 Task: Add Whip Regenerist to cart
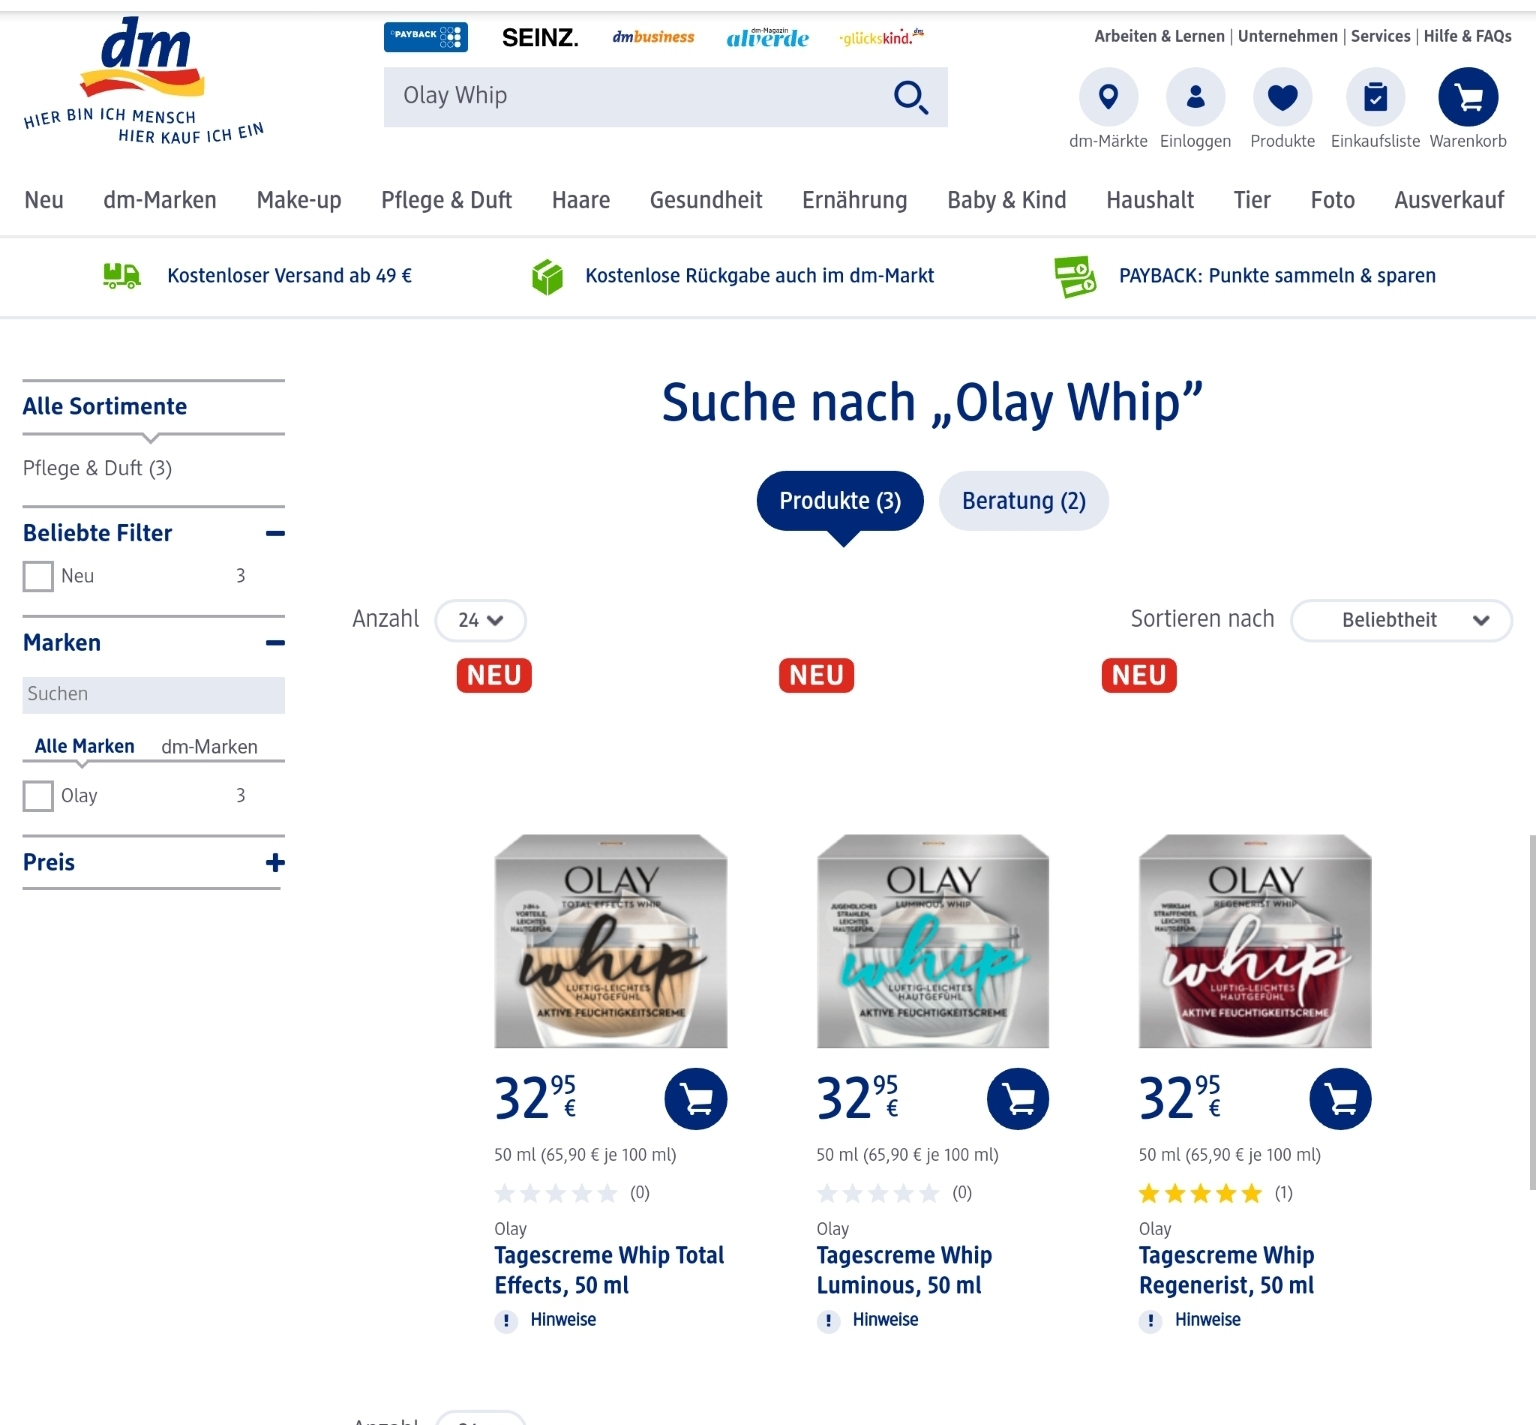[1340, 1099]
